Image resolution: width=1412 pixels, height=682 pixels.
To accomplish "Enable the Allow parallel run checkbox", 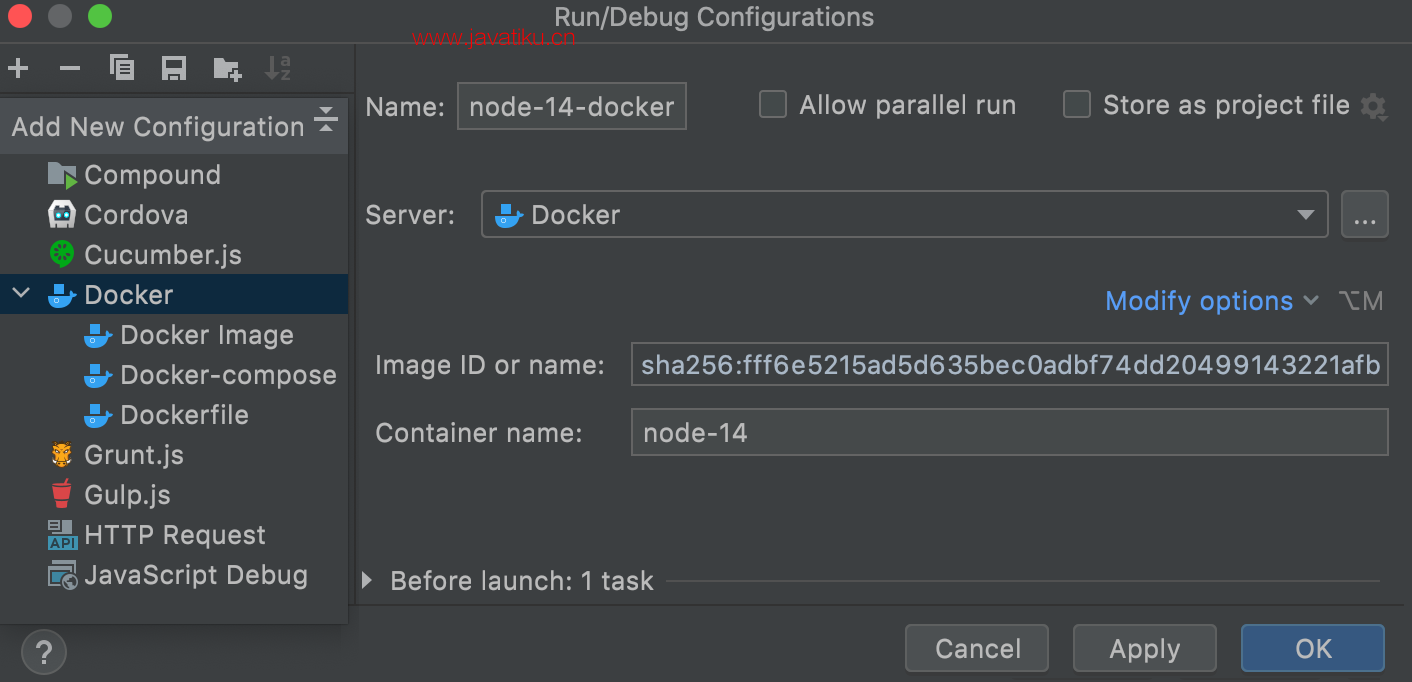I will tap(773, 105).
